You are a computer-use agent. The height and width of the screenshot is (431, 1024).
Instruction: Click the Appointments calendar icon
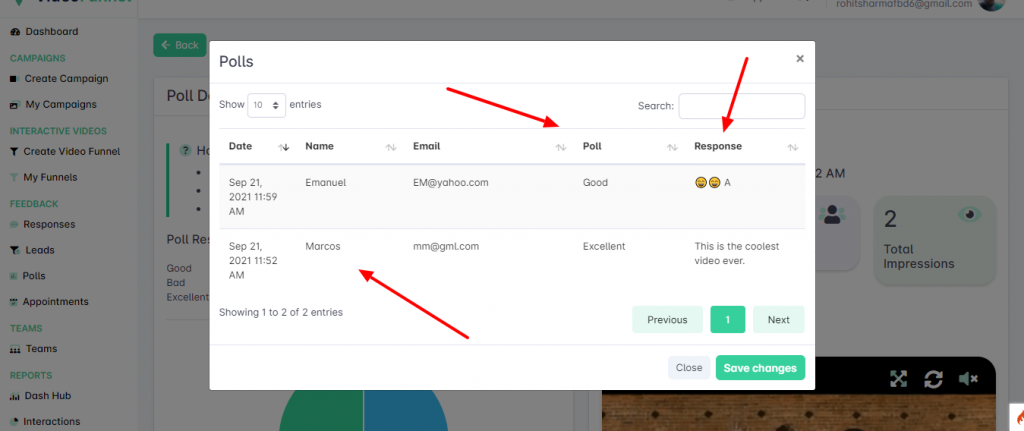point(14,302)
